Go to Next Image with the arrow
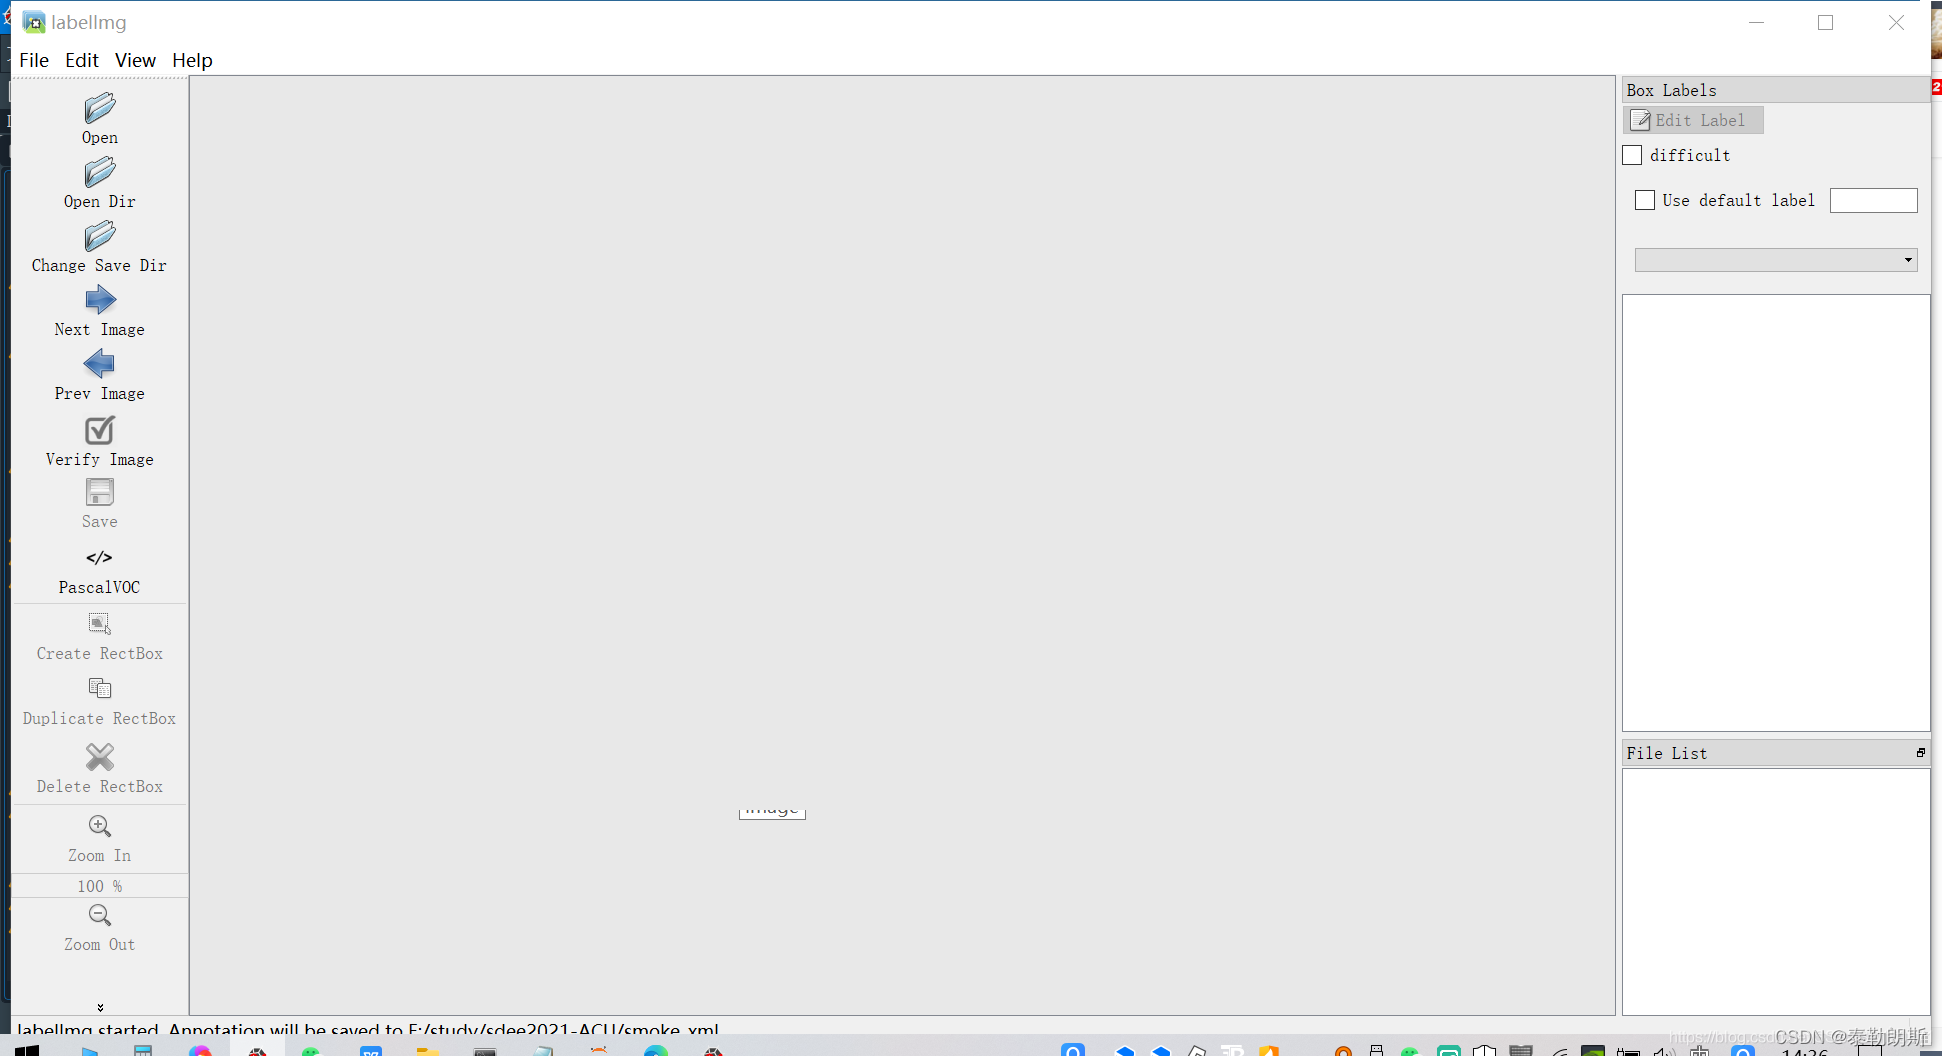The image size is (1942, 1056). (100, 300)
